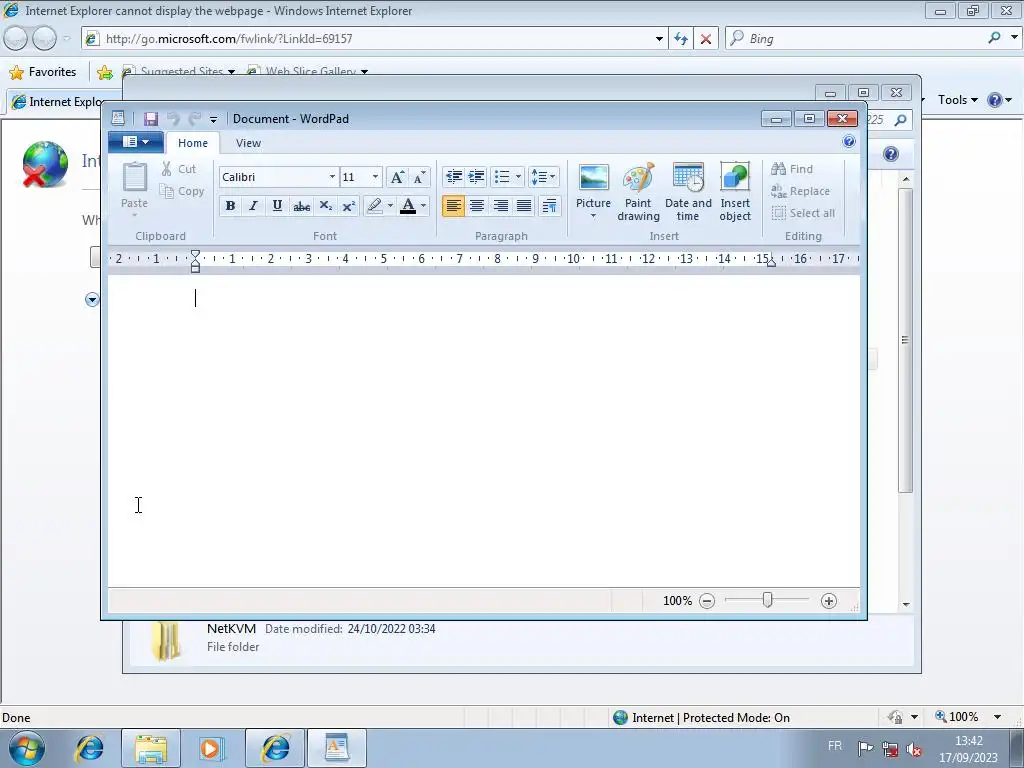Click the Redo arrow in WordPad title bar
The width and height of the screenshot is (1024, 768).
(x=195, y=119)
